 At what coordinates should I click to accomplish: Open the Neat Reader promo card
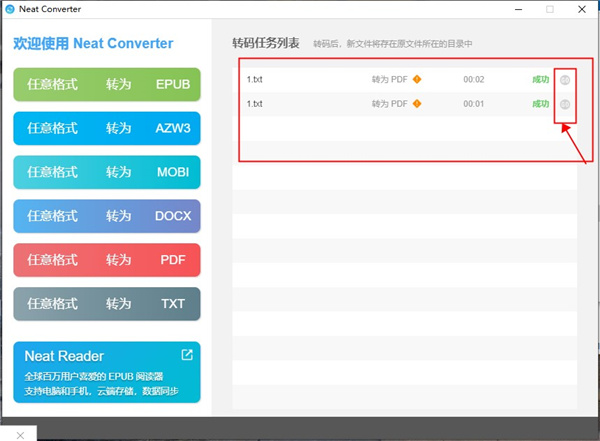pyautogui.click(x=107, y=372)
